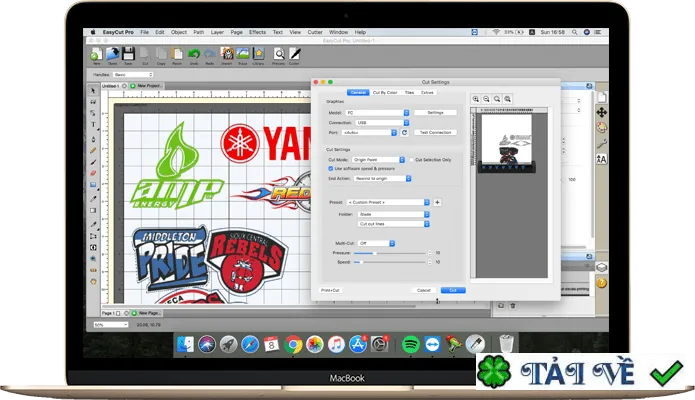Click the Speed slider

[x=390, y=262]
